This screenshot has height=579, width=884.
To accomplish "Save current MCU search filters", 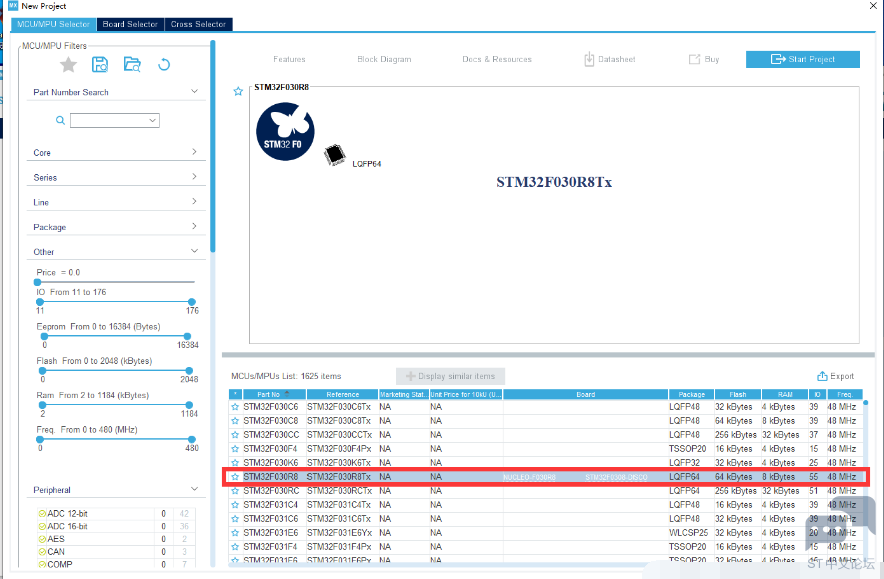I will (100, 64).
